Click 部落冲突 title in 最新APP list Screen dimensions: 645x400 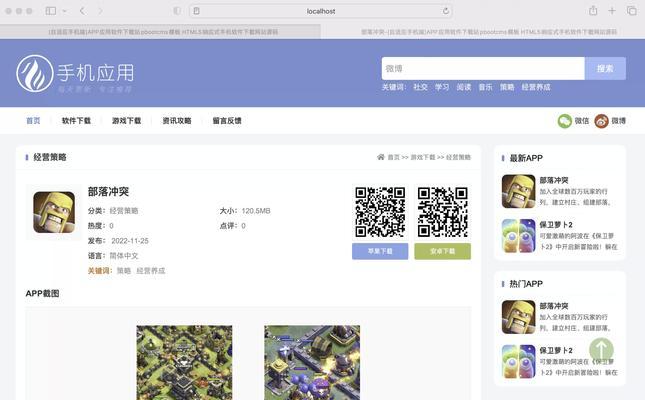coord(554,180)
